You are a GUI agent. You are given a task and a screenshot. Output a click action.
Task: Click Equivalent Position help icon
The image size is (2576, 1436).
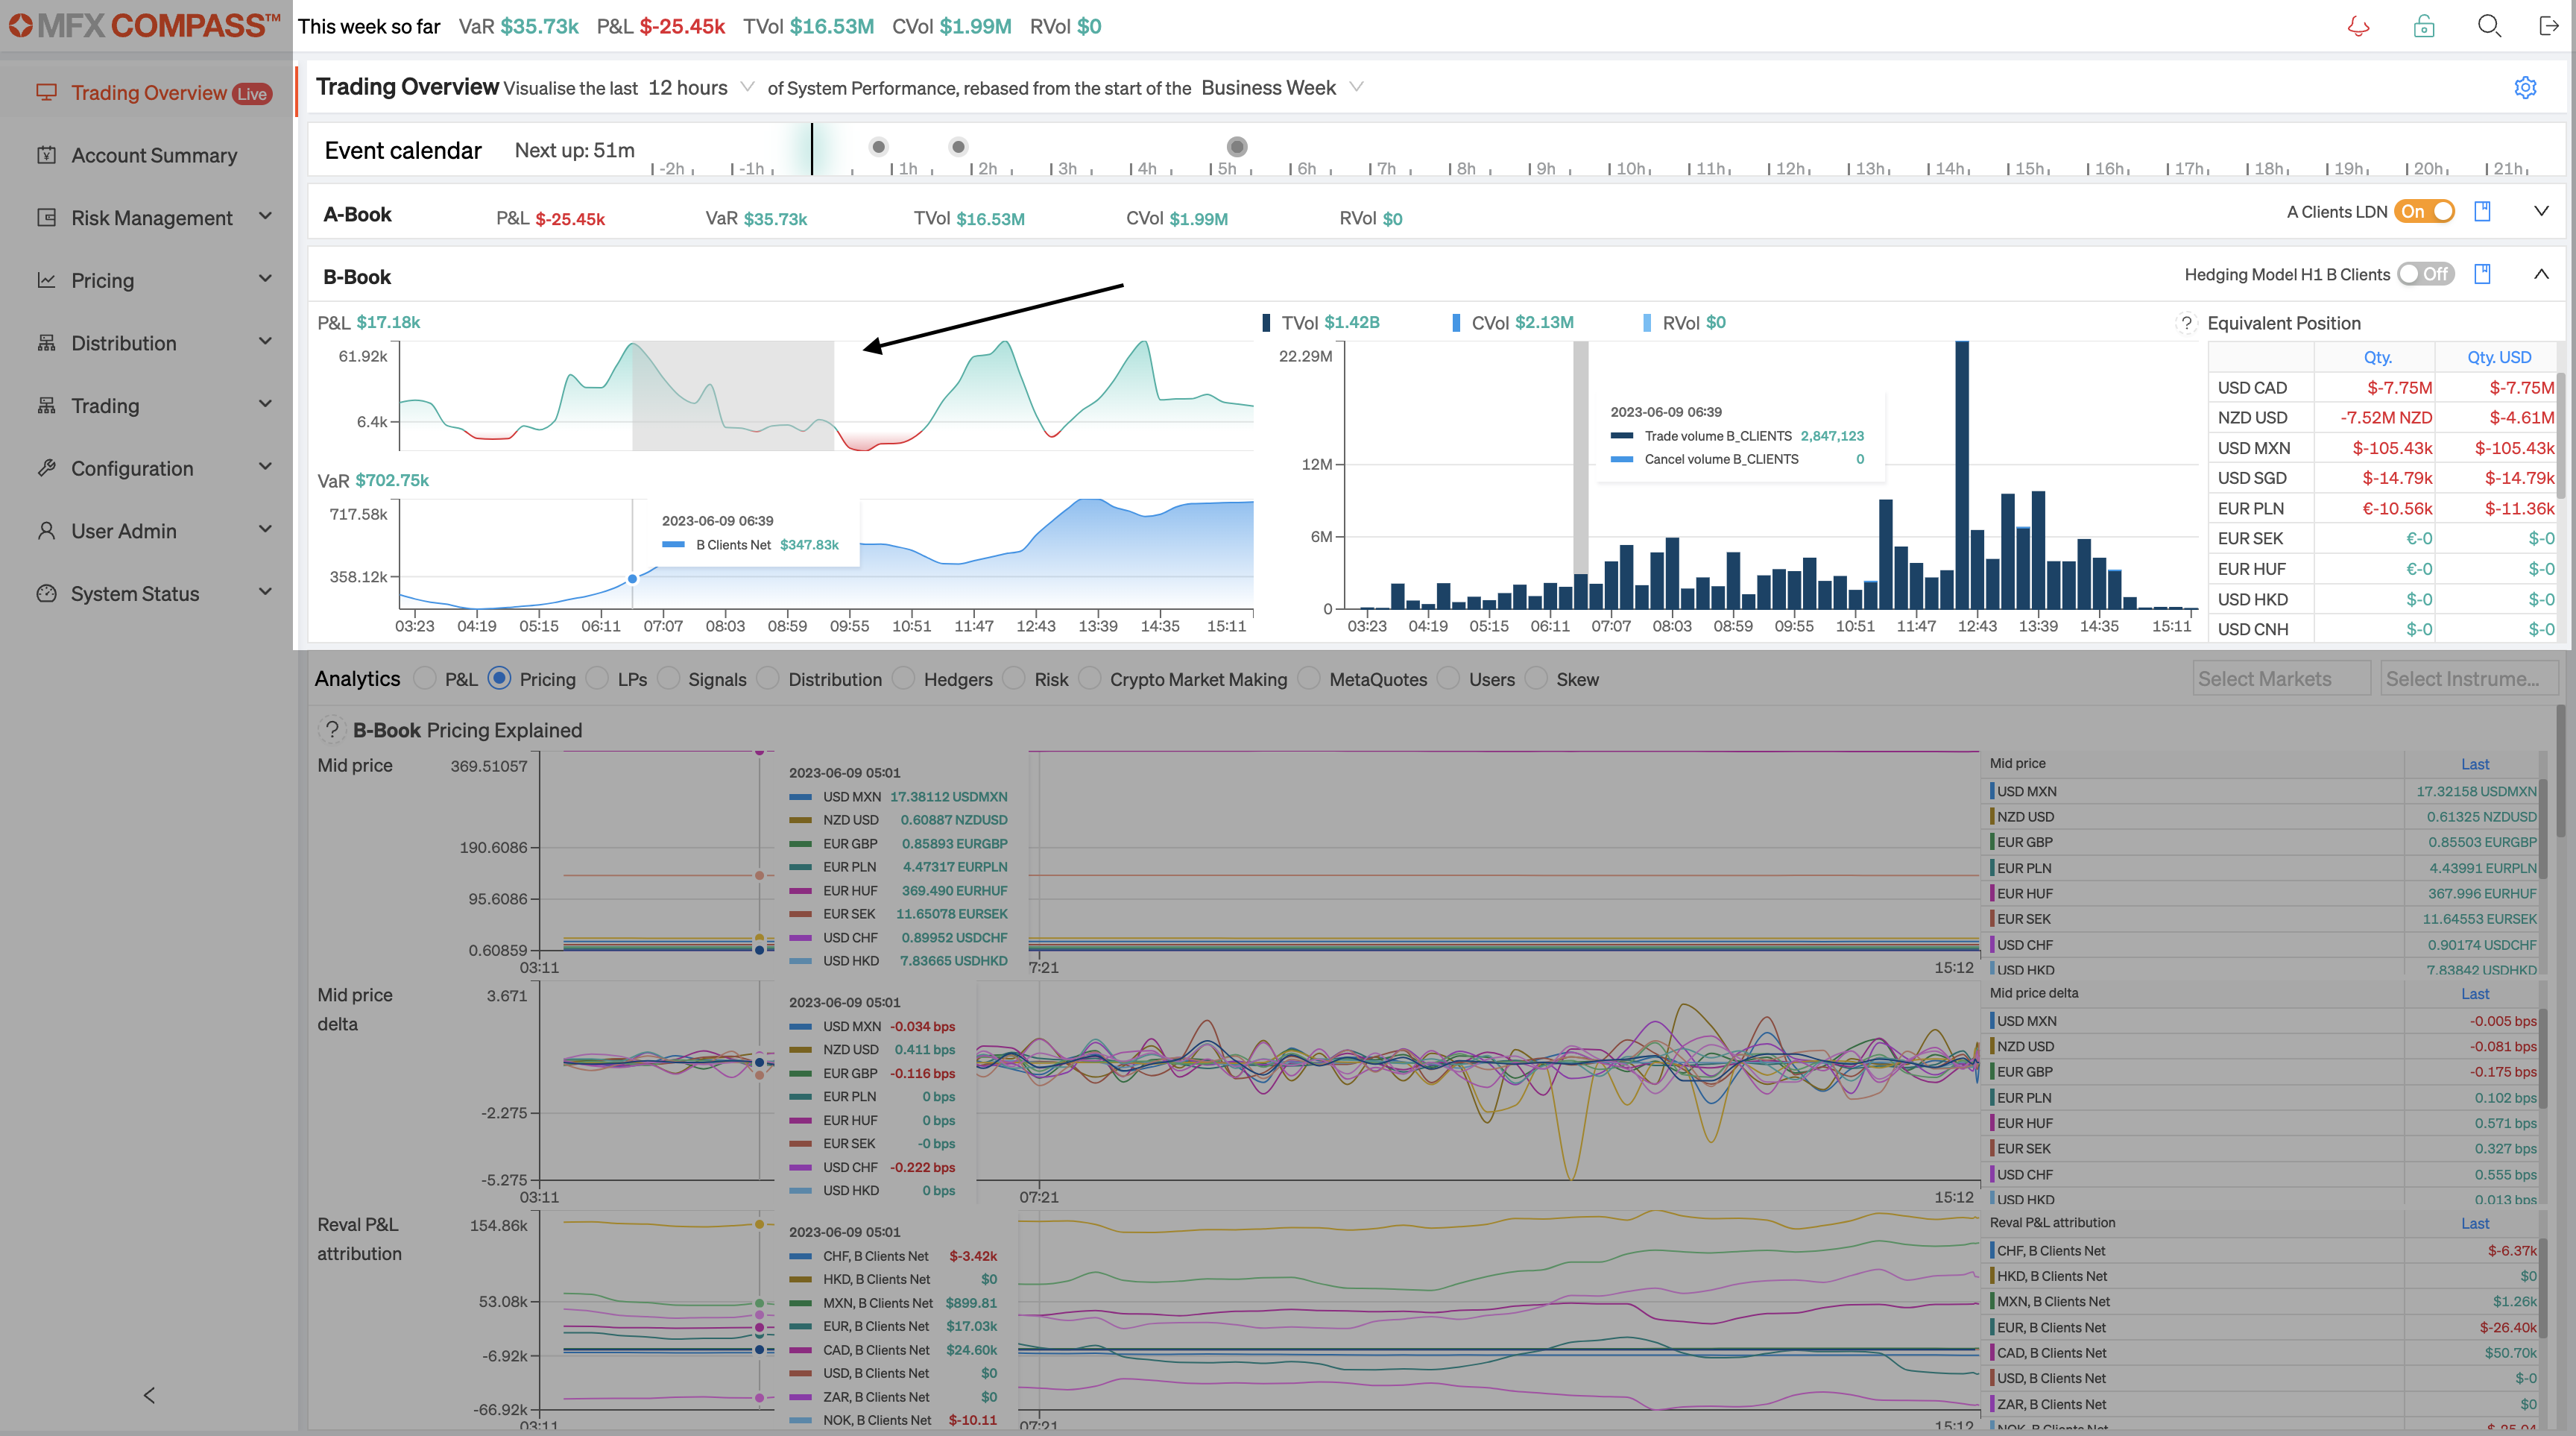[x=2186, y=323]
